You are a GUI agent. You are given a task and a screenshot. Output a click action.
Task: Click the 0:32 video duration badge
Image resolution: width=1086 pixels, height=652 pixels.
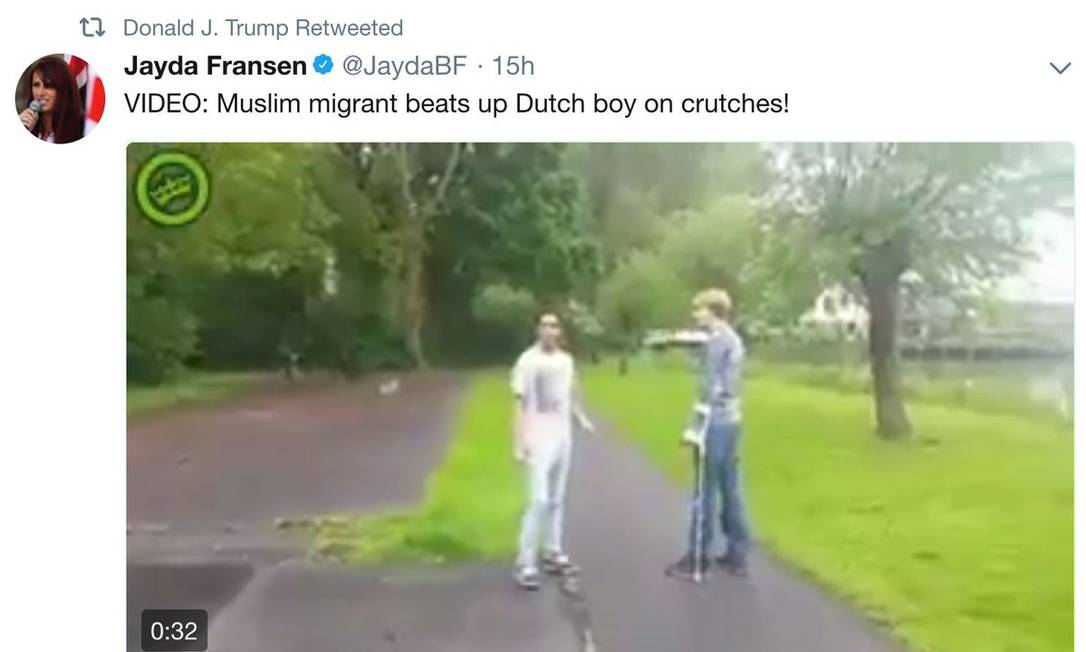174,631
